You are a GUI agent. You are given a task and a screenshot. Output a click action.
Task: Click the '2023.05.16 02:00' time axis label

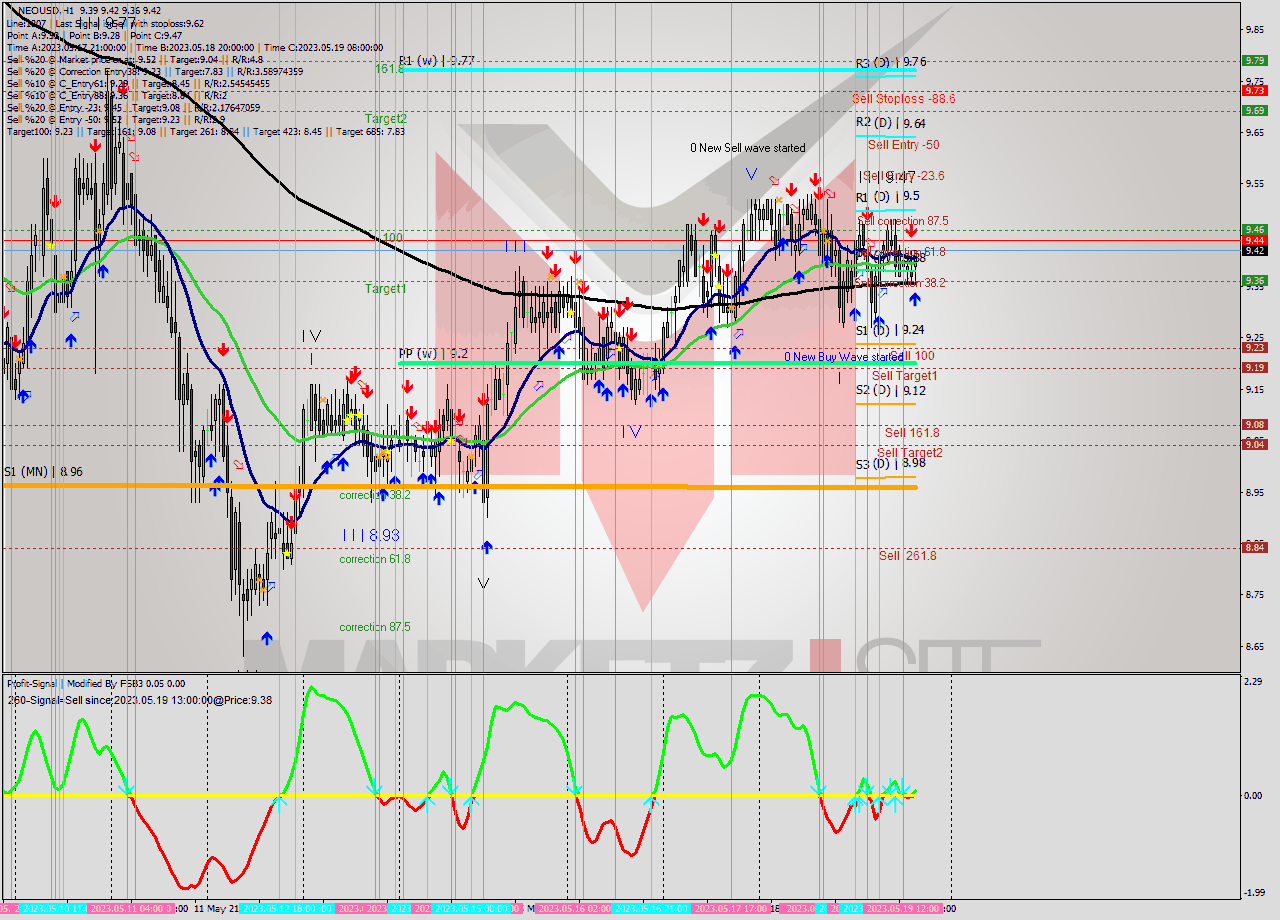click(x=575, y=909)
